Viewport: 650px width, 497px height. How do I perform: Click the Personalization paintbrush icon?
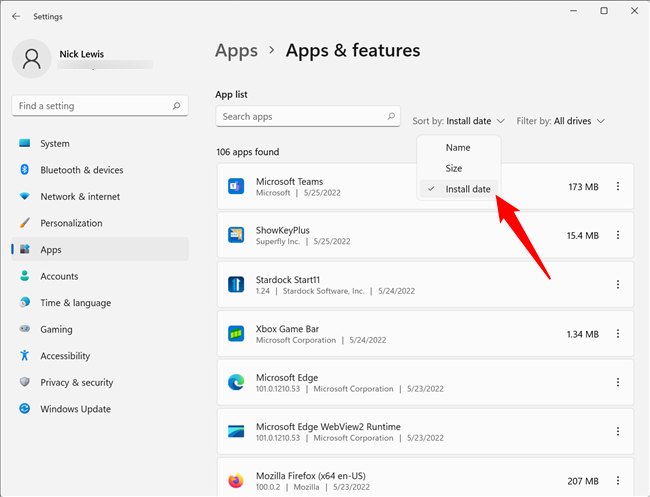[x=24, y=223]
